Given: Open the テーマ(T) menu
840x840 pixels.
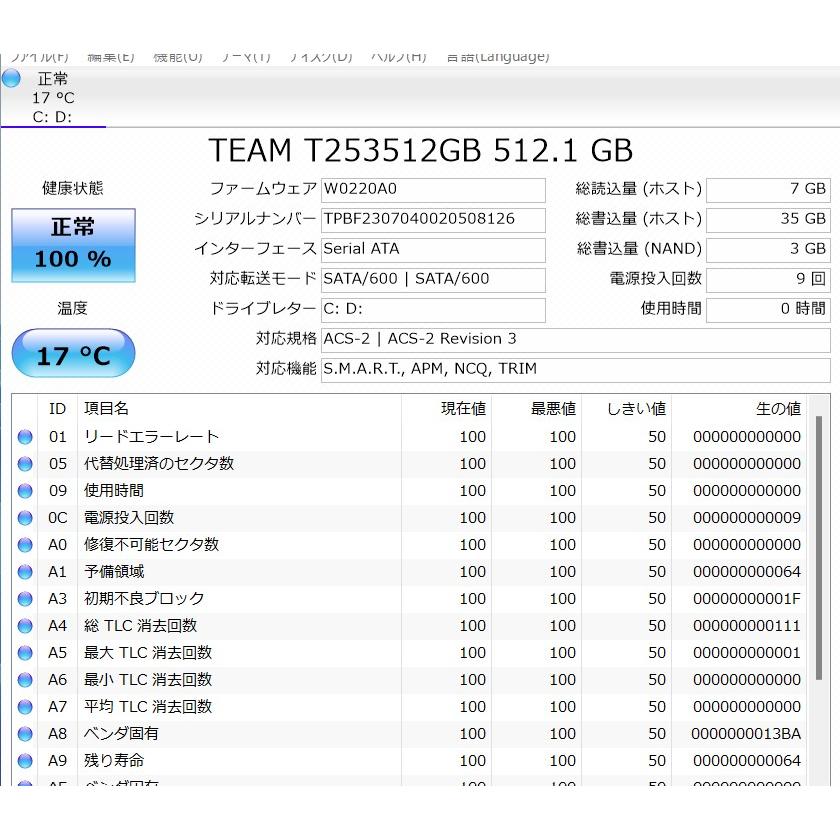Looking at the screenshot, I should 243,56.
